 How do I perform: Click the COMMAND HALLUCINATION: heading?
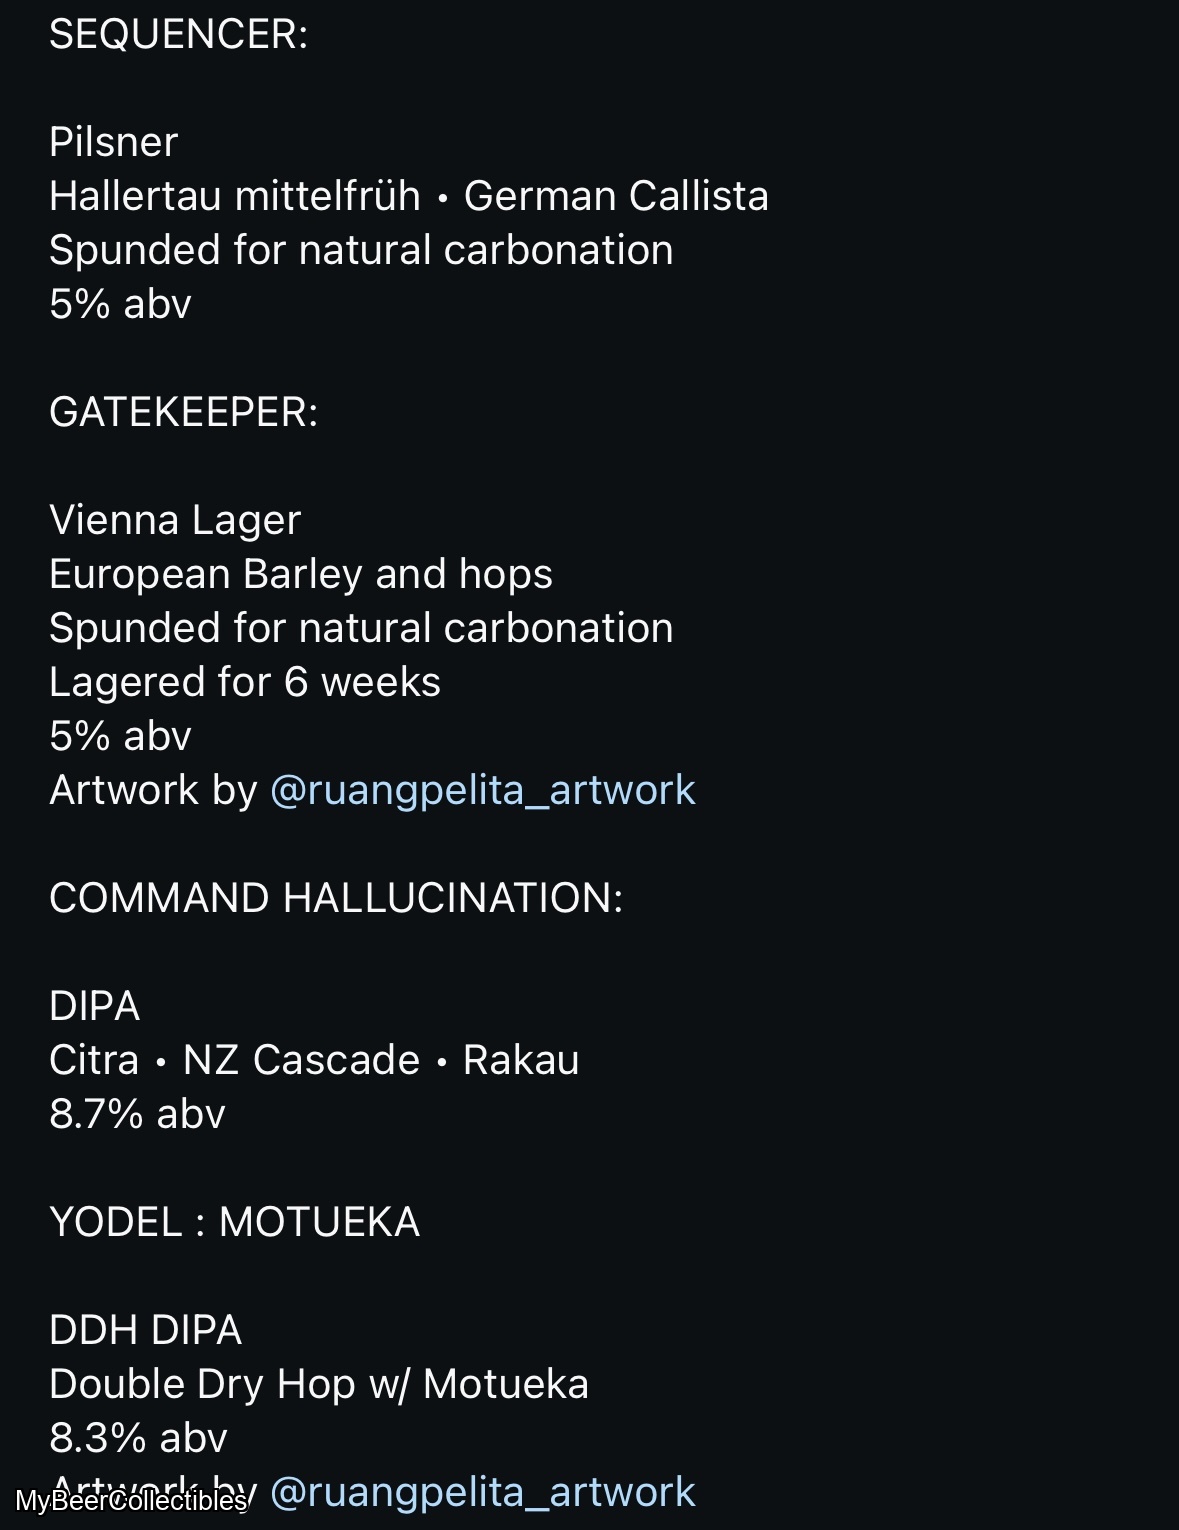(x=336, y=899)
